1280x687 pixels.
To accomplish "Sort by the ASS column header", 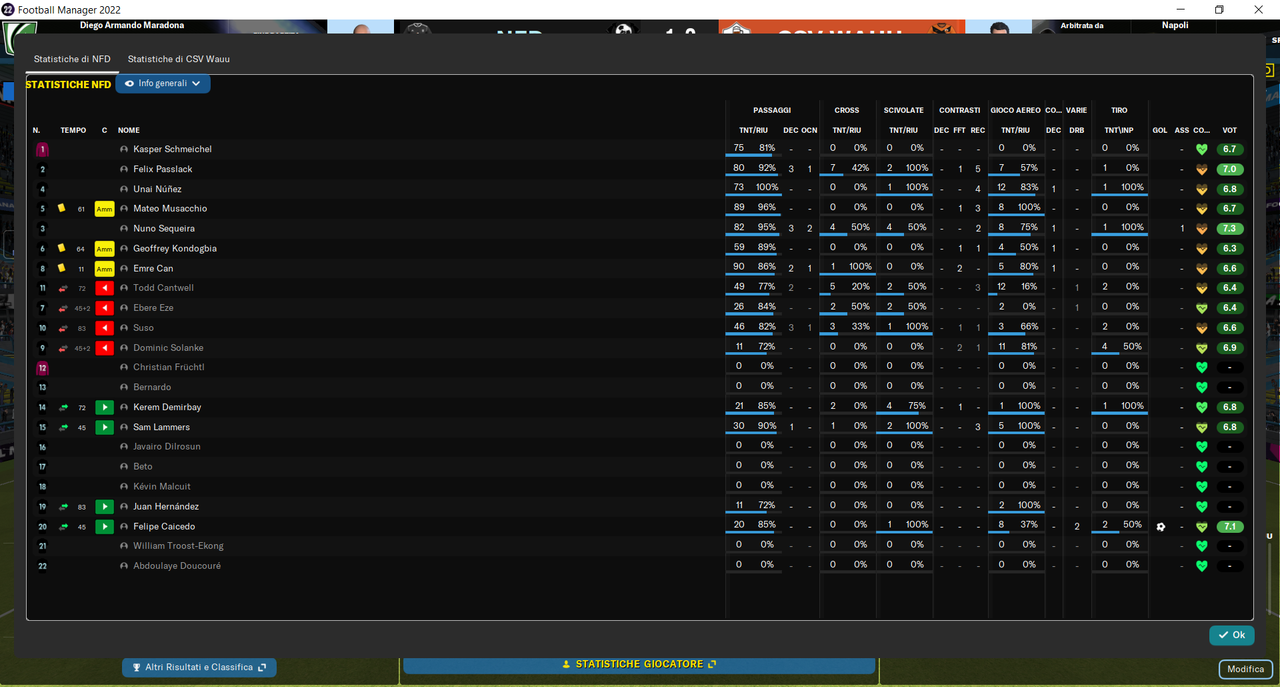I will 1182,130.
